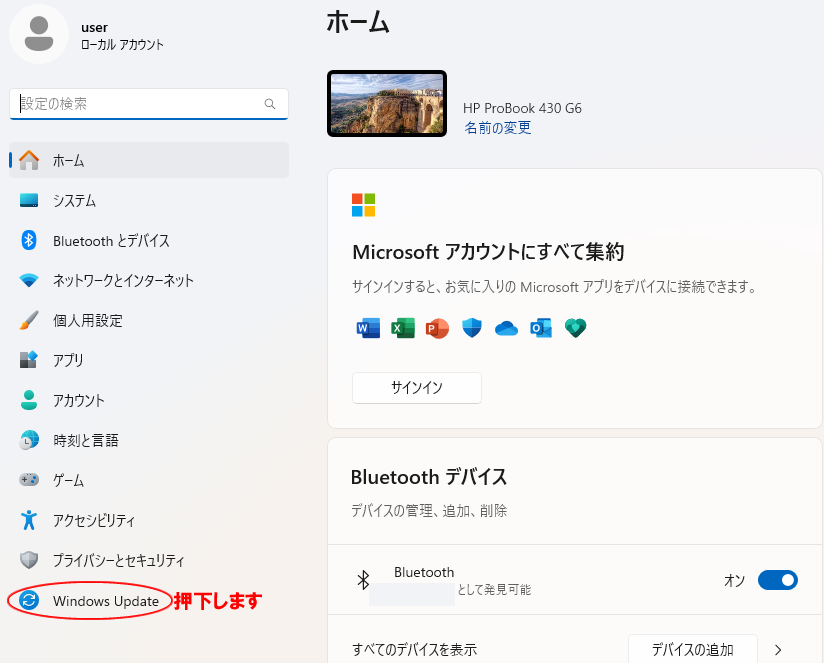Viewport: 824px width, 663px height.
Task: Click the user profile avatar icon
Action: click(x=39, y=34)
